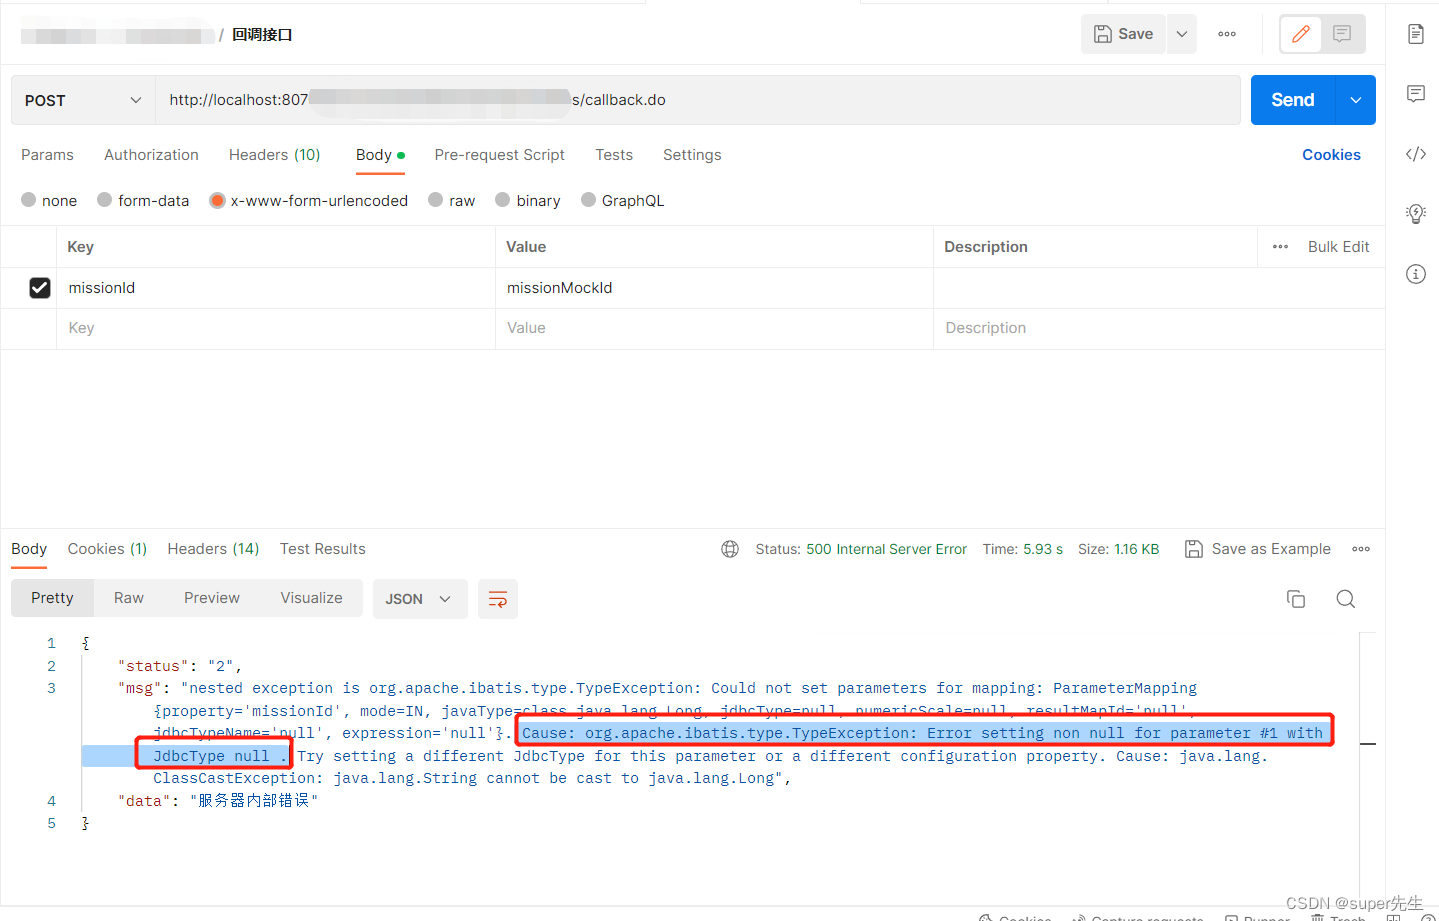Image resolution: width=1439 pixels, height=921 pixels.
Task: Open the POST method dropdown
Action: (83, 100)
